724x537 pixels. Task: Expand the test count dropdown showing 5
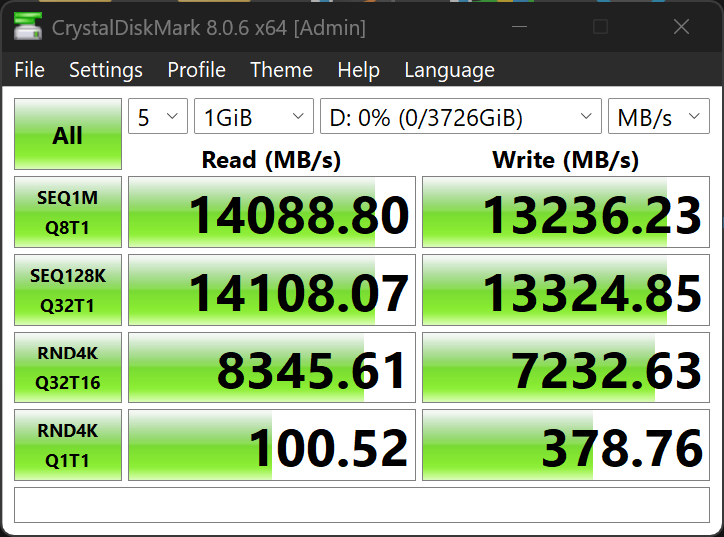[x=158, y=116]
